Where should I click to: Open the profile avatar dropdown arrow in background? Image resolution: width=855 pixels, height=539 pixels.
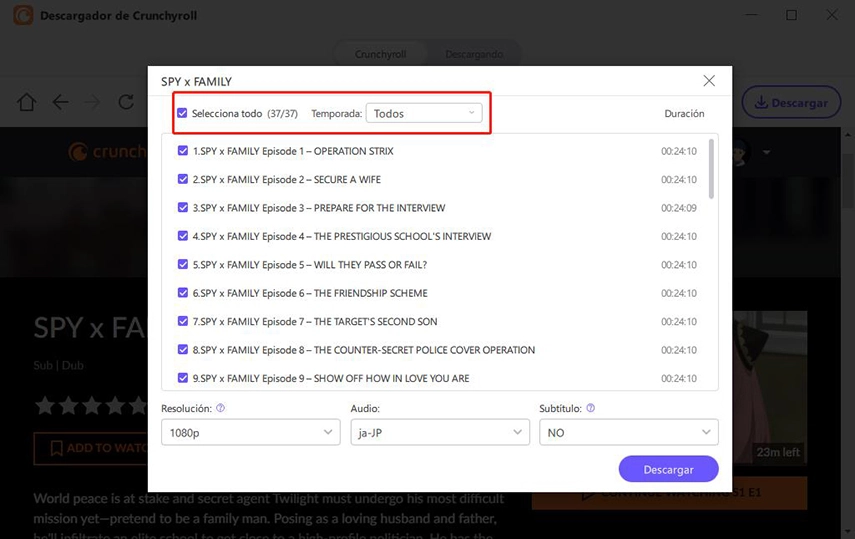(766, 152)
